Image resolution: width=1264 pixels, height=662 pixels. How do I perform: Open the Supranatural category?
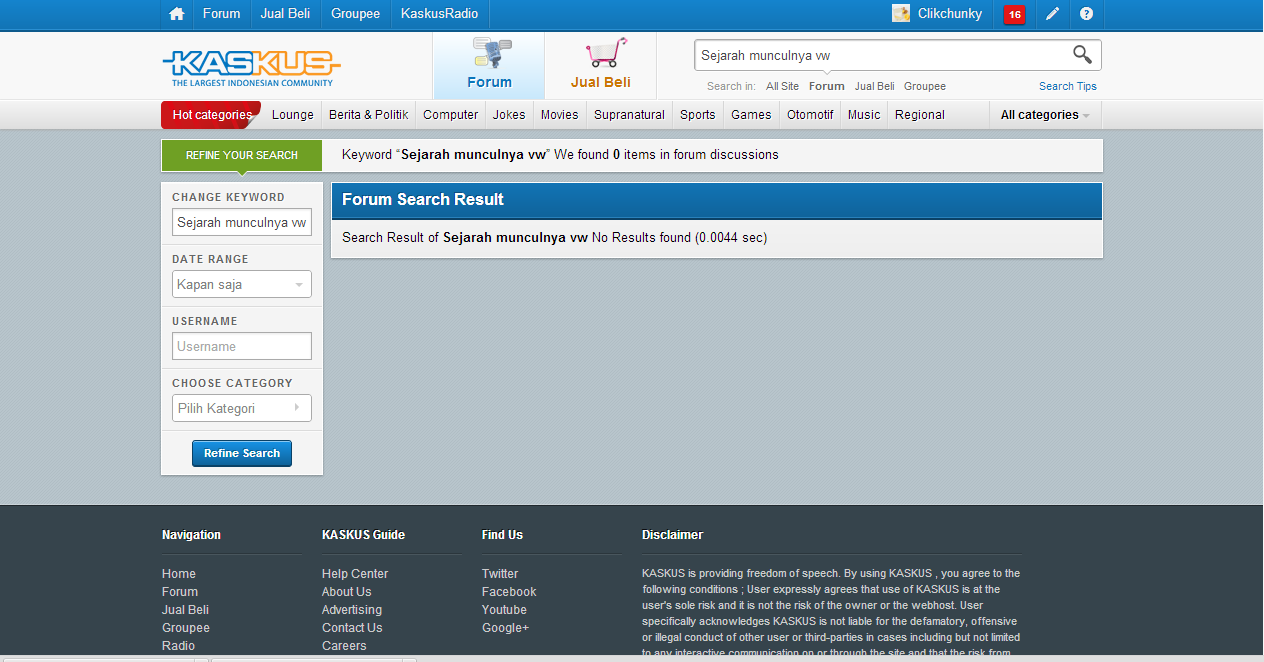coord(629,115)
